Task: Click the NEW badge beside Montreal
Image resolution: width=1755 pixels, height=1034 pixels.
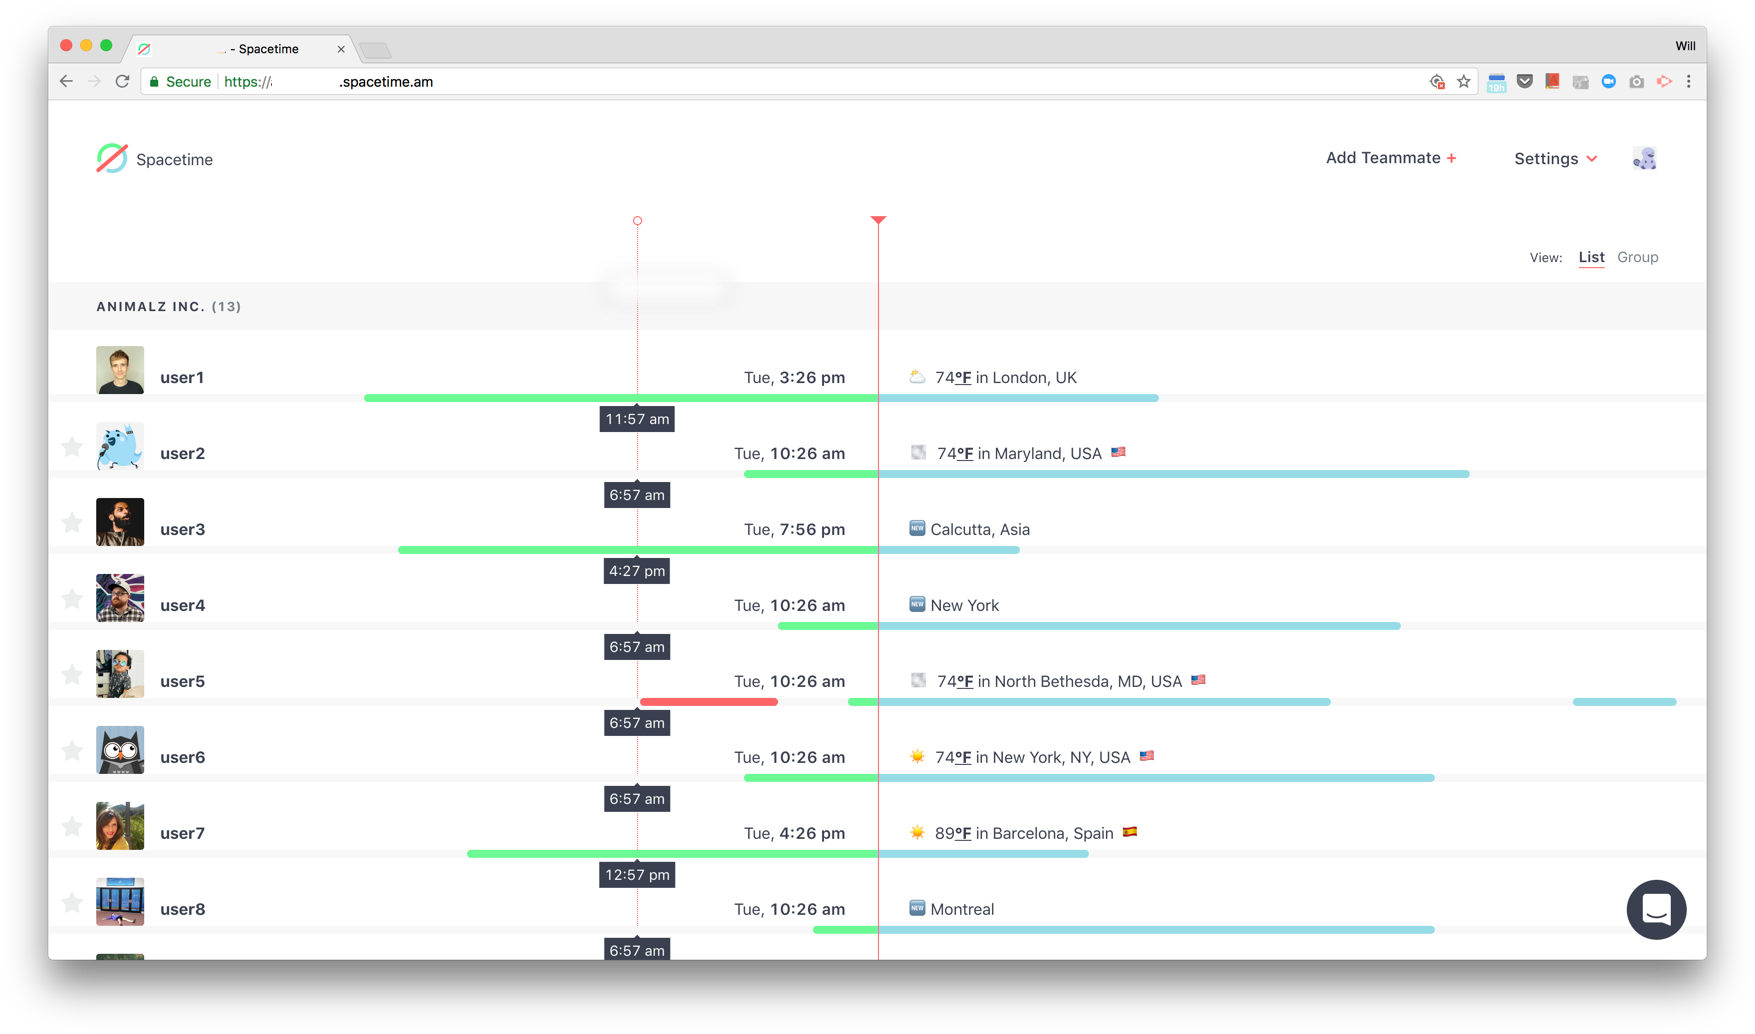Action: [917, 908]
